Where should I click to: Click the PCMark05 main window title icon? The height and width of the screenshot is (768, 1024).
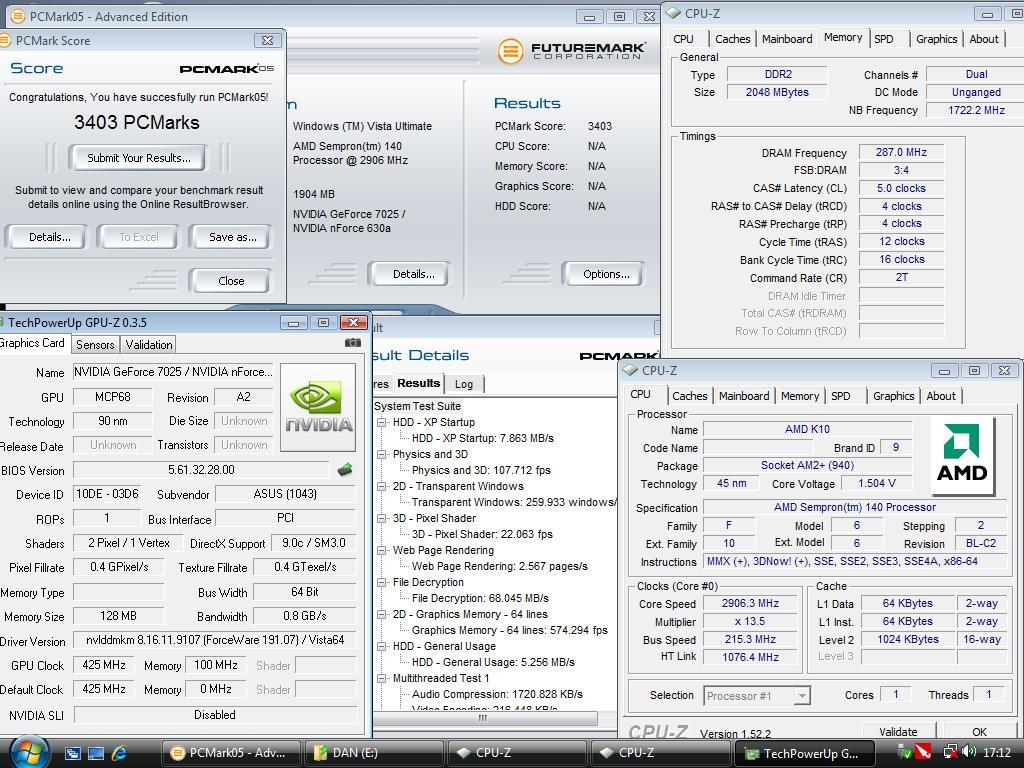18,16
